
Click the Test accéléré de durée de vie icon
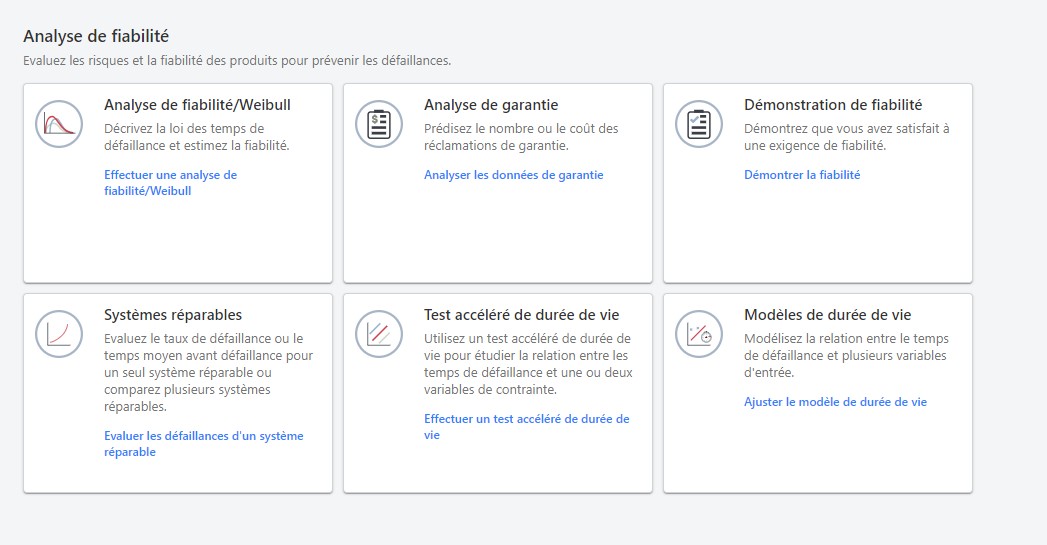pyautogui.click(x=379, y=334)
